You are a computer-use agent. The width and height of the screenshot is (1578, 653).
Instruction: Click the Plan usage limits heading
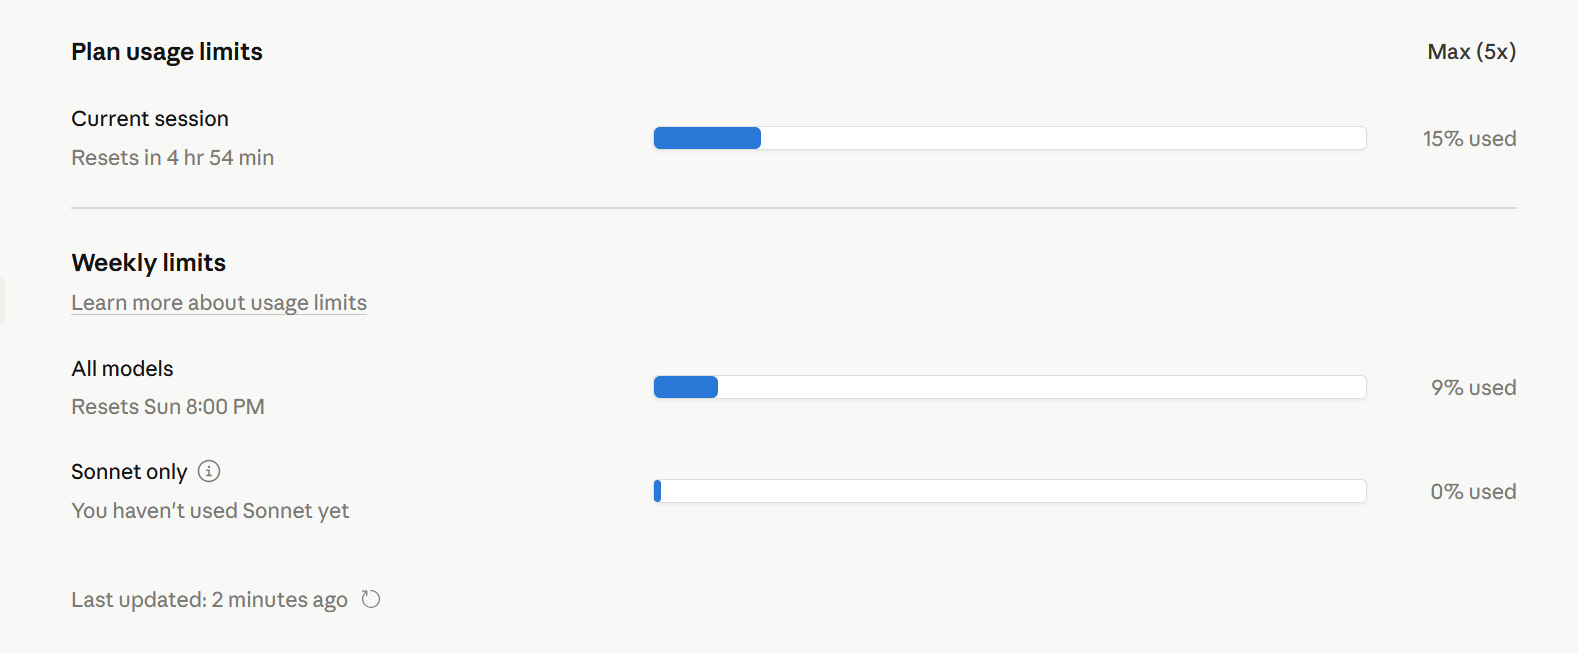(x=167, y=52)
